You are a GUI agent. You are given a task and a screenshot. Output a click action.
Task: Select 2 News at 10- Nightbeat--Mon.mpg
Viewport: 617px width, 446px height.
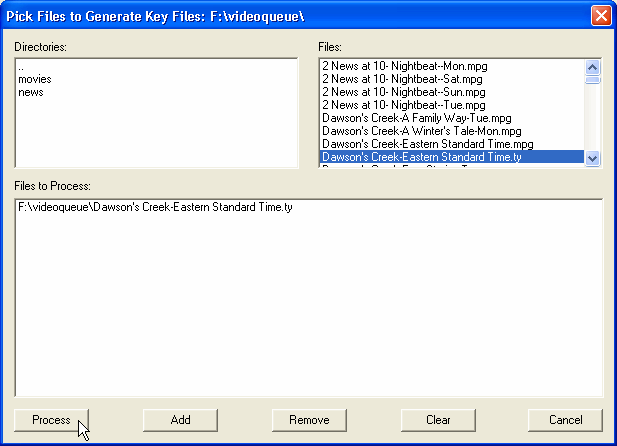click(x=452, y=66)
